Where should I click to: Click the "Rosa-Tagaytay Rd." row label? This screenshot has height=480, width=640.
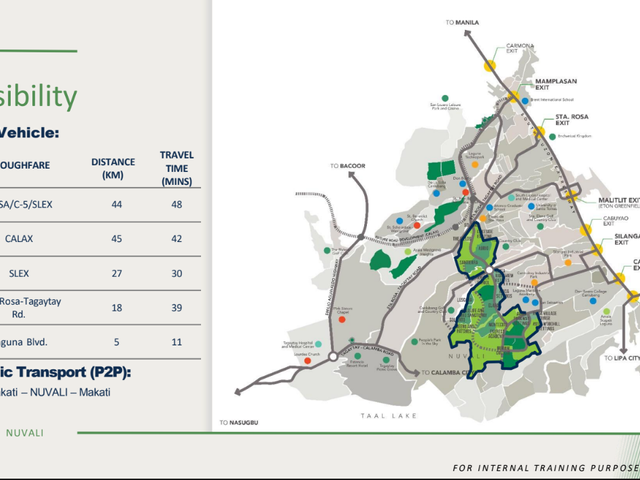pos(30,308)
